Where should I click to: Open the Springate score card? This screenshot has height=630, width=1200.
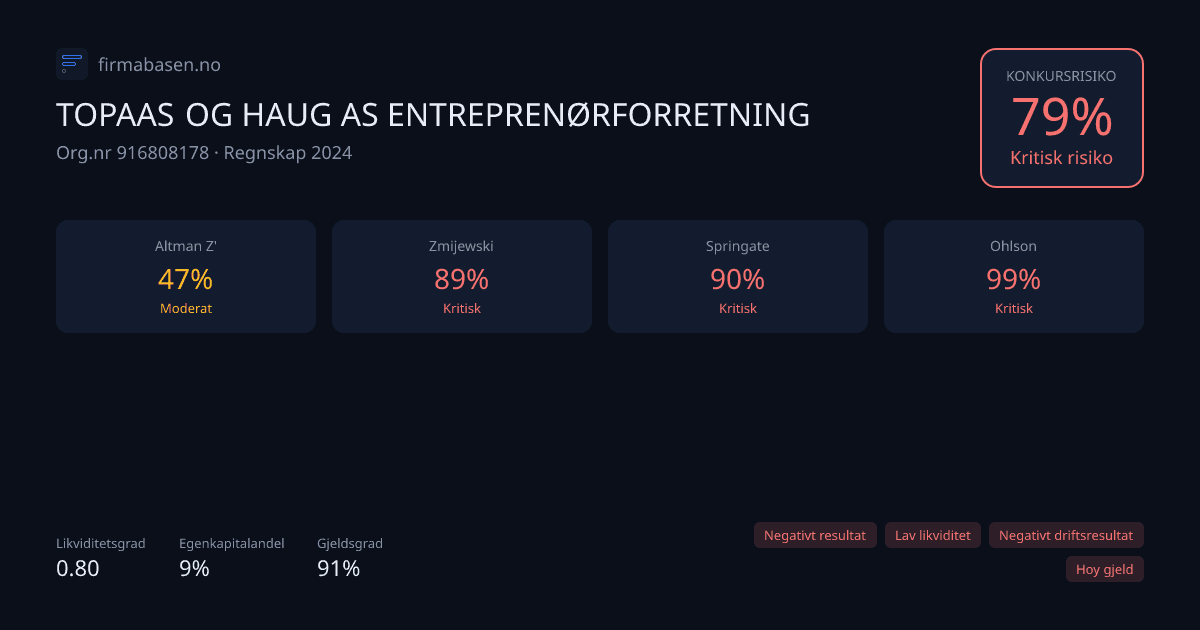[738, 276]
